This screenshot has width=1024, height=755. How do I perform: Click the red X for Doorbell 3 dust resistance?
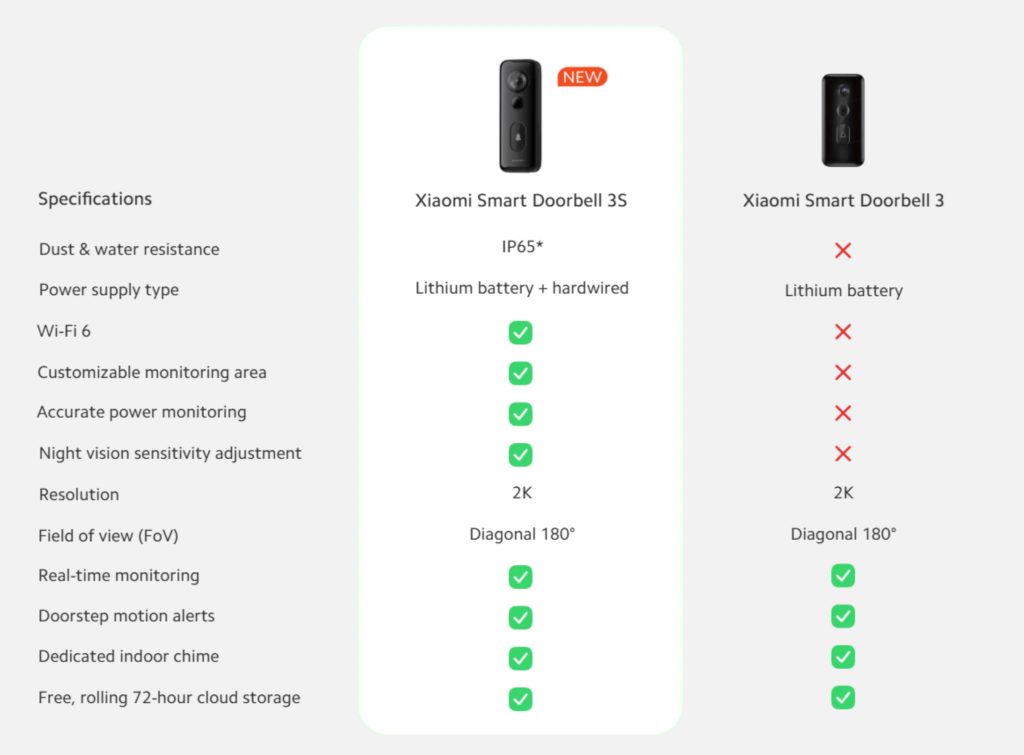click(x=843, y=250)
